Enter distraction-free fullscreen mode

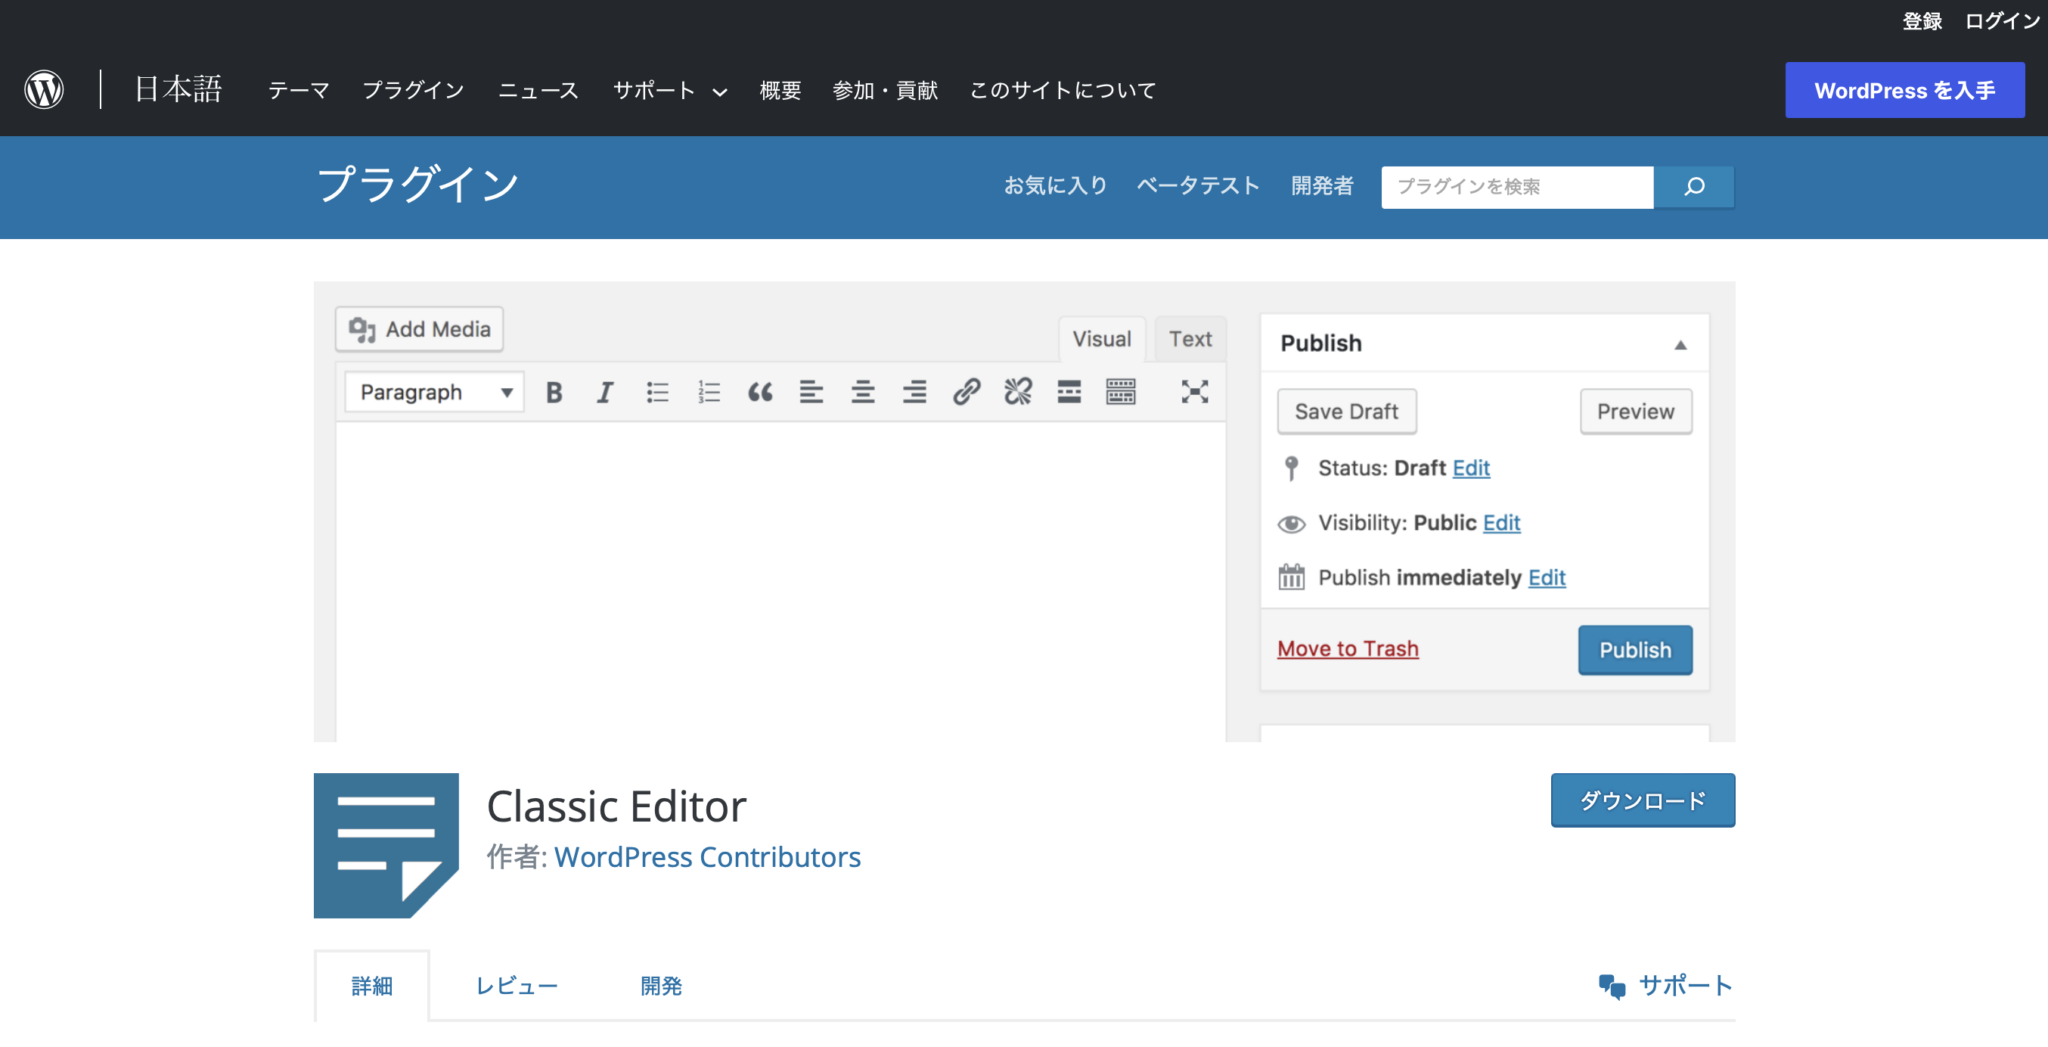click(x=1195, y=391)
